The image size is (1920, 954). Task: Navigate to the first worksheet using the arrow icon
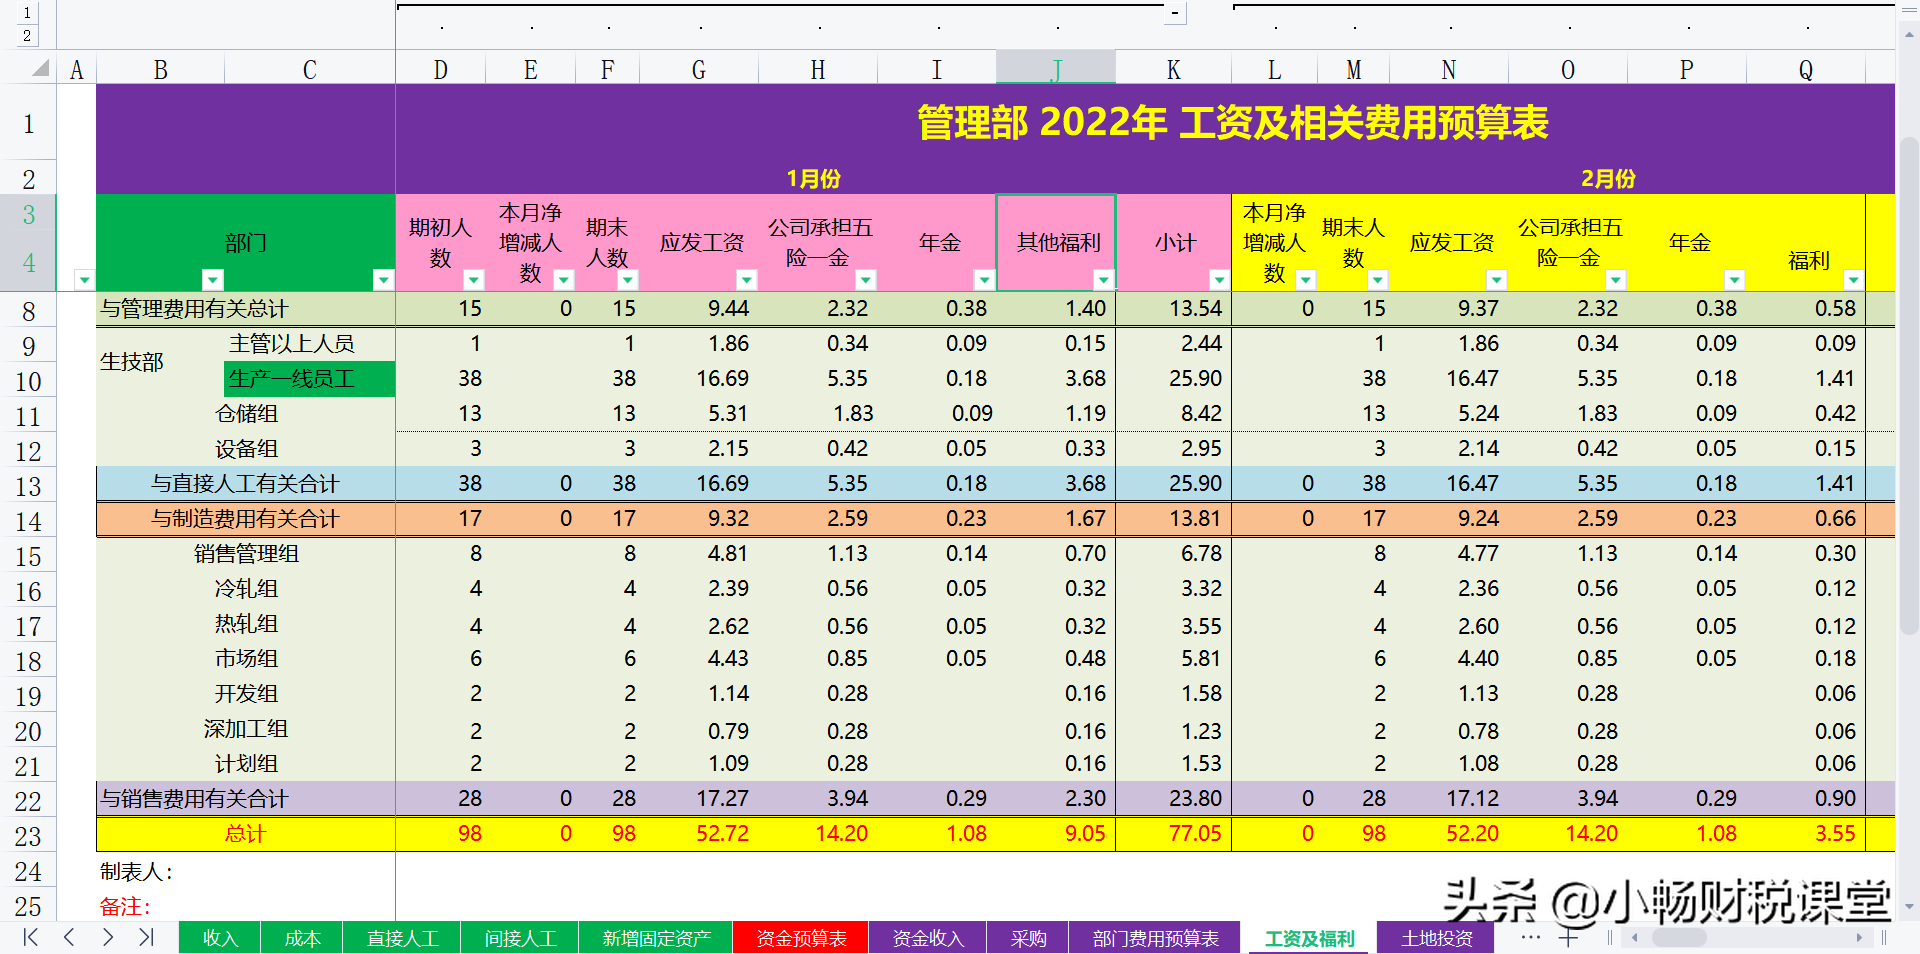pos(29,938)
